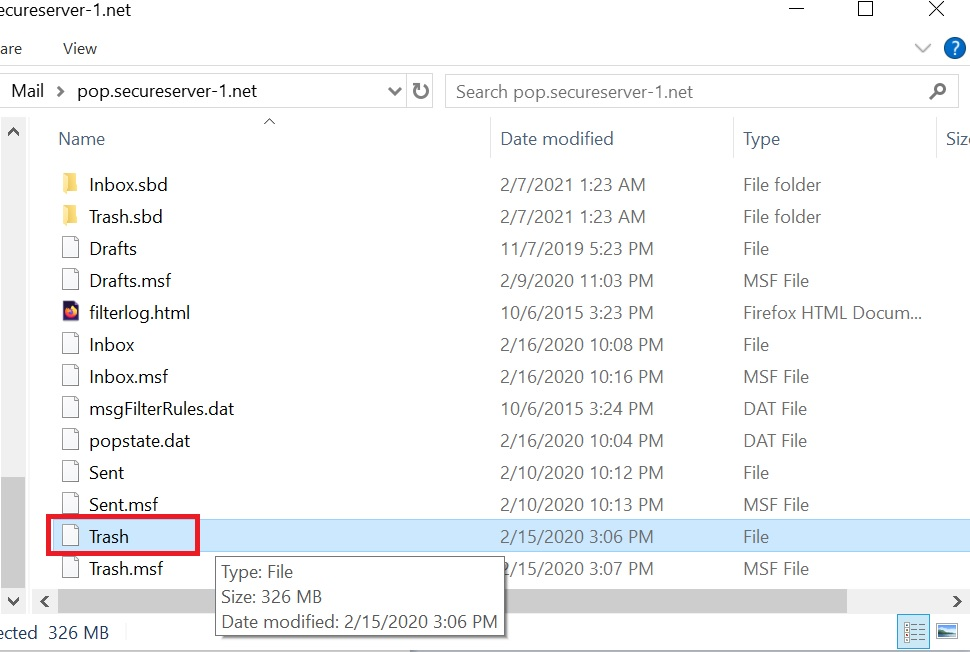This screenshot has height=652, width=970.
Task: Expand the address bar history dropdown
Action: (395, 91)
